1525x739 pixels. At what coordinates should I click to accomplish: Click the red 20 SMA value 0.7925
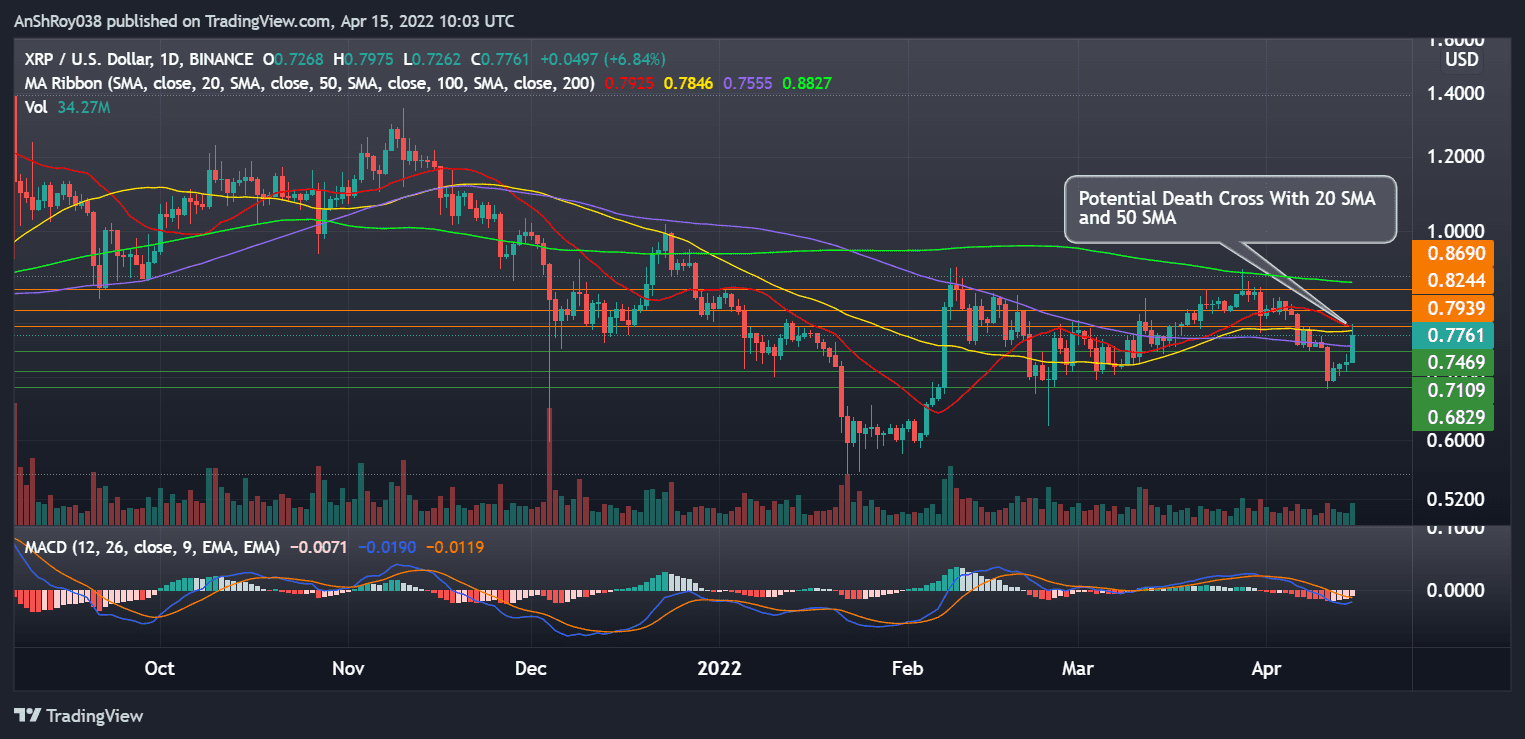[628, 83]
